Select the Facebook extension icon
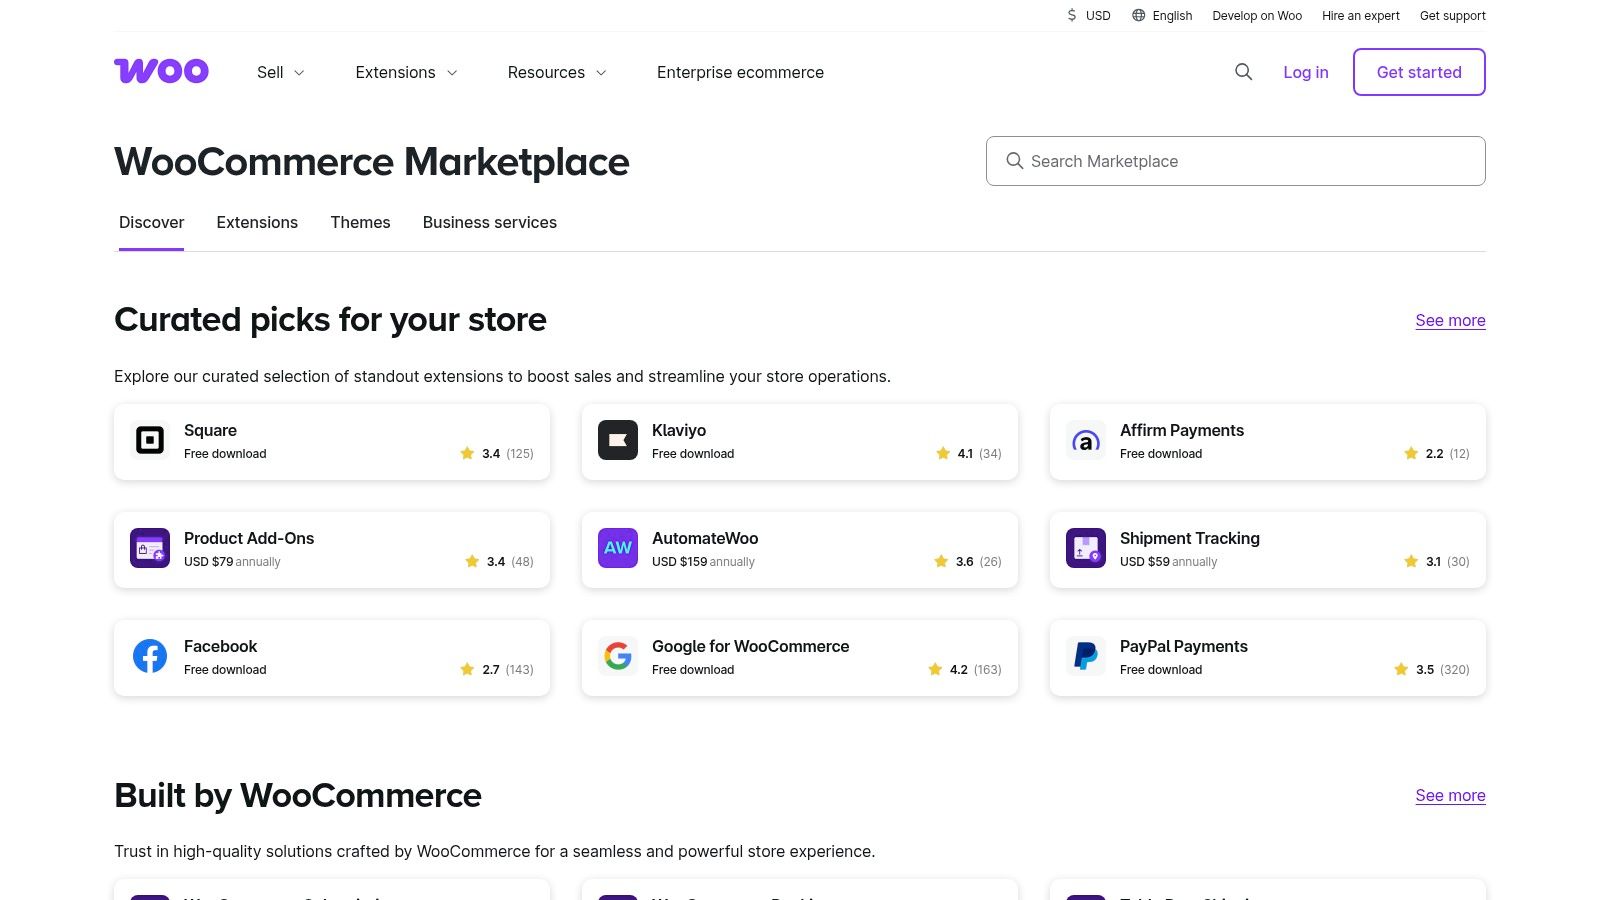Image resolution: width=1600 pixels, height=900 pixels. tap(149, 656)
